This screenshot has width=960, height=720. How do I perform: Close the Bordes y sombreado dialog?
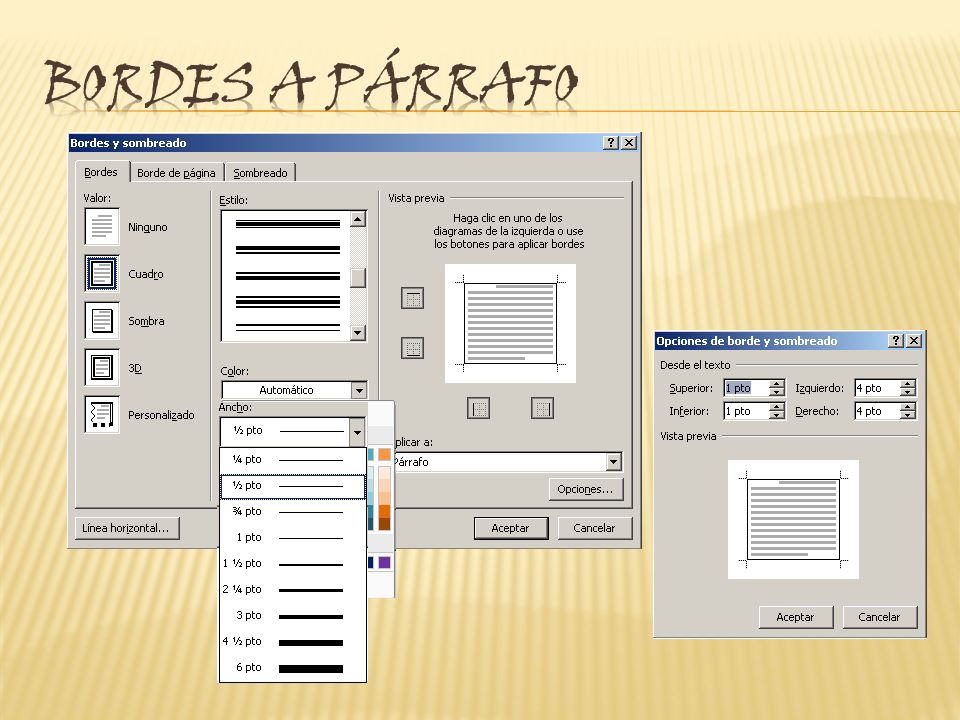[629, 143]
